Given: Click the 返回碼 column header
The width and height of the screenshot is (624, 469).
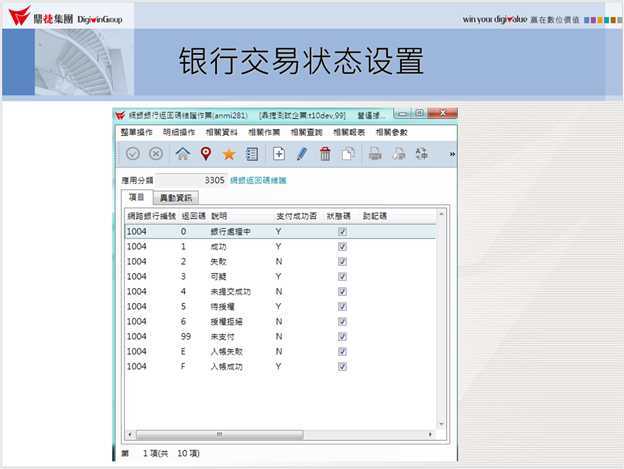Looking at the screenshot, I should pos(193,216).
